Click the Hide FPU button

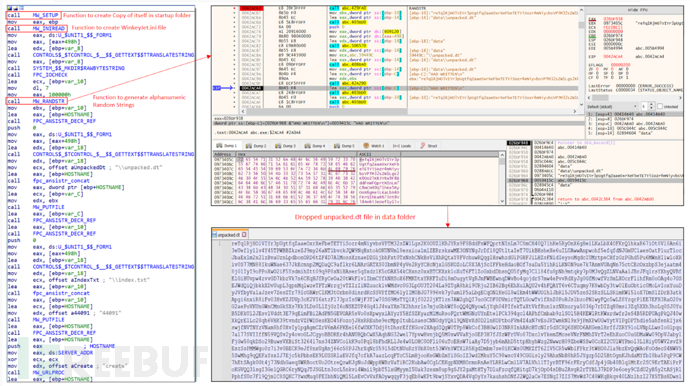tap(639, 10)
